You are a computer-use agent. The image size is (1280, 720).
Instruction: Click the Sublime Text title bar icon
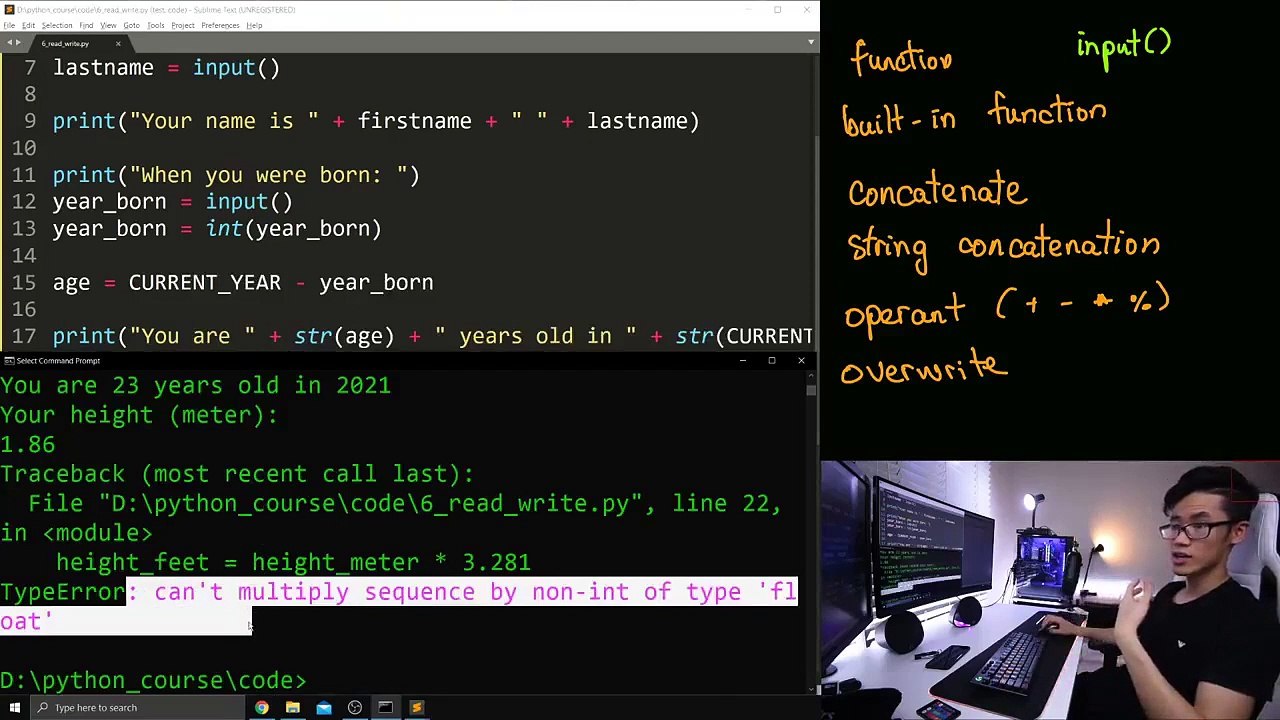(8, 9)
